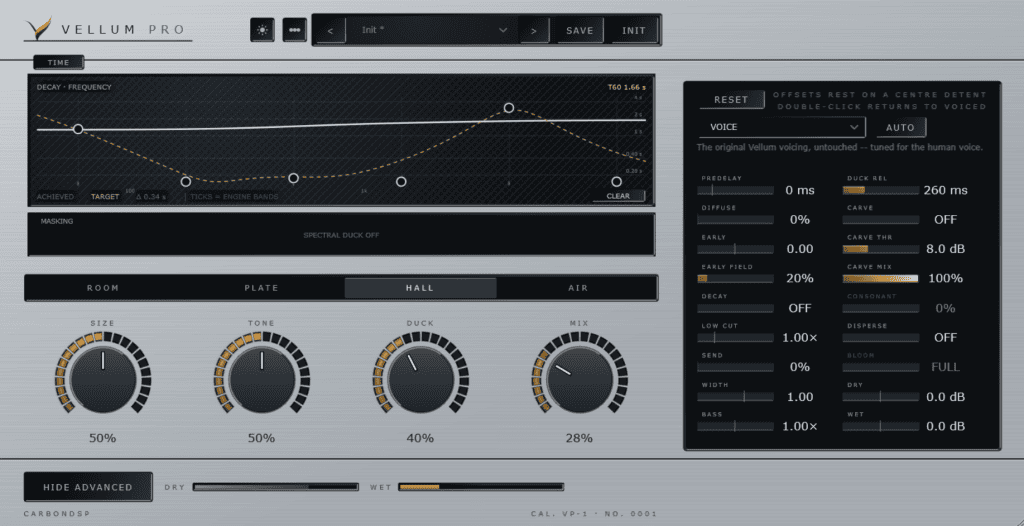
Task: Adjust the DECAY offset slider
Action: tap(735, 308)
